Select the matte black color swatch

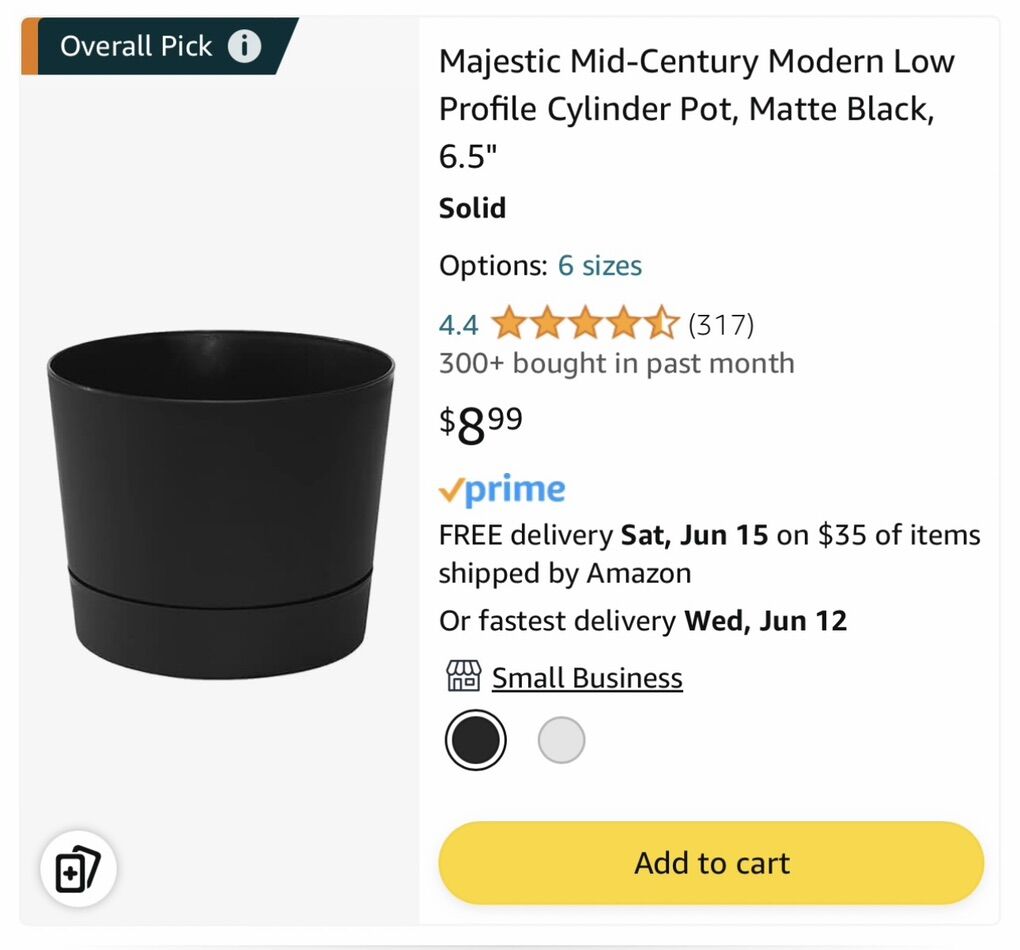[475, 741]
